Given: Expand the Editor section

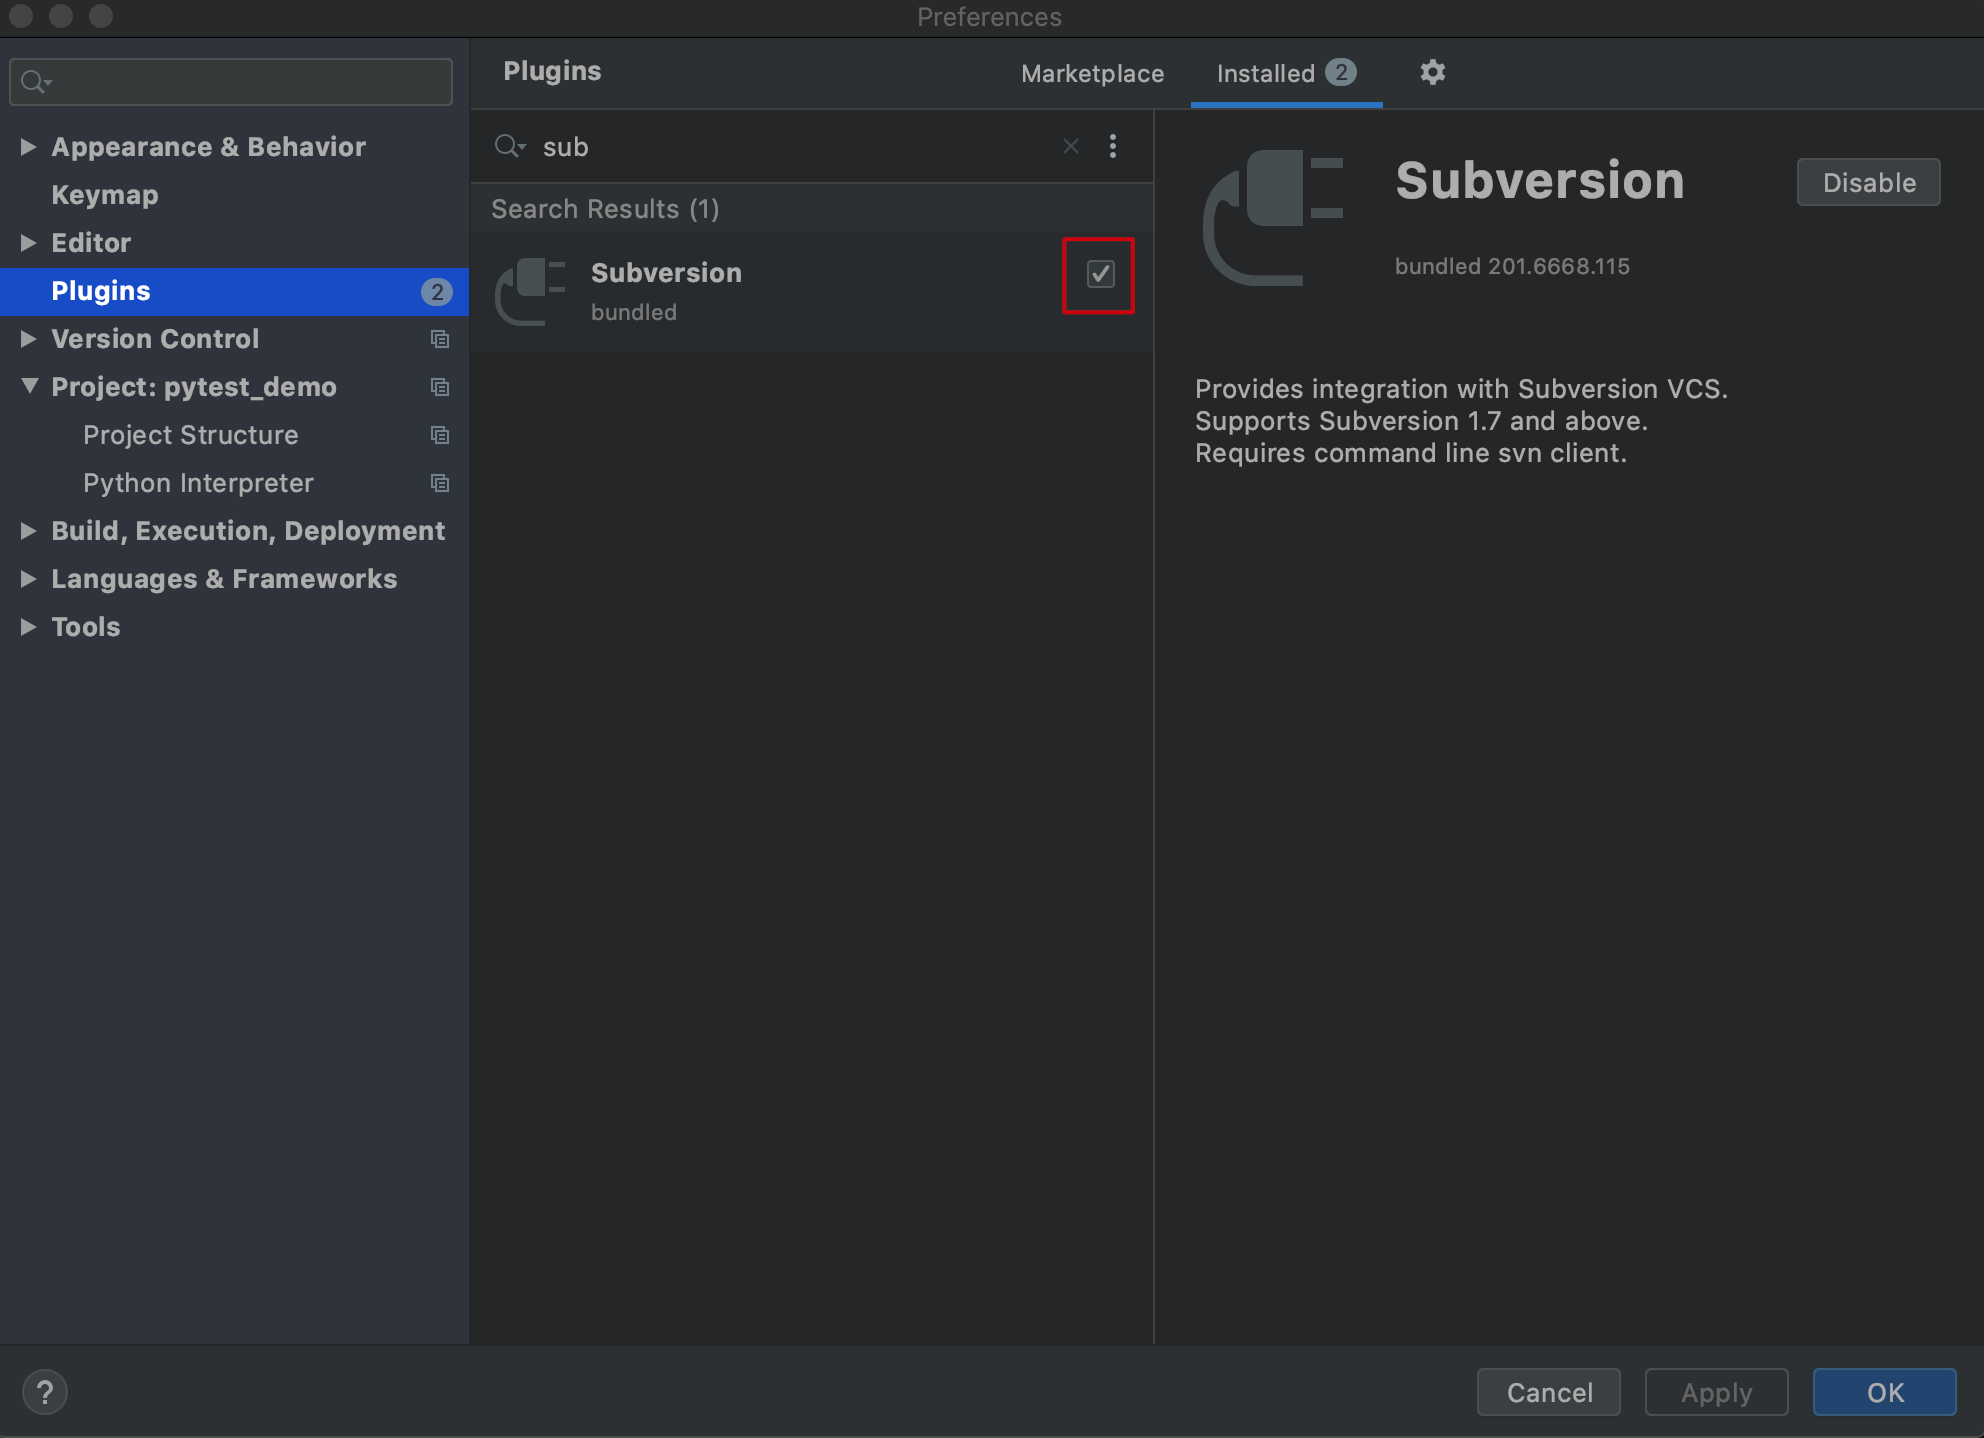Looking at the screenshot, I should pyautogui.click(x=28, y=243).
